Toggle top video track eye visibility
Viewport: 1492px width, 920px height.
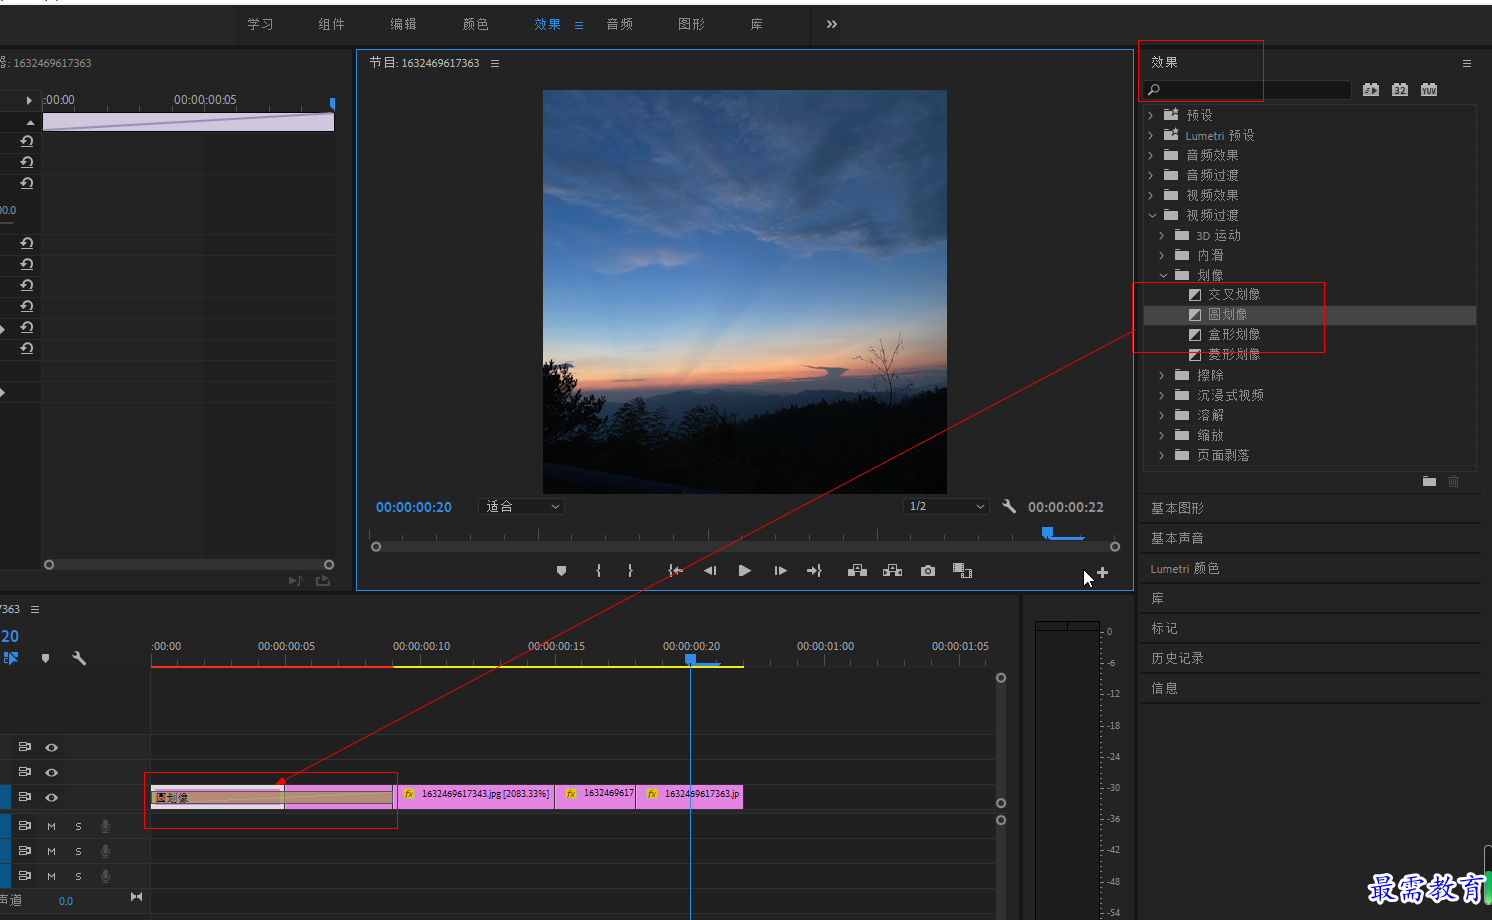(52, 747)
